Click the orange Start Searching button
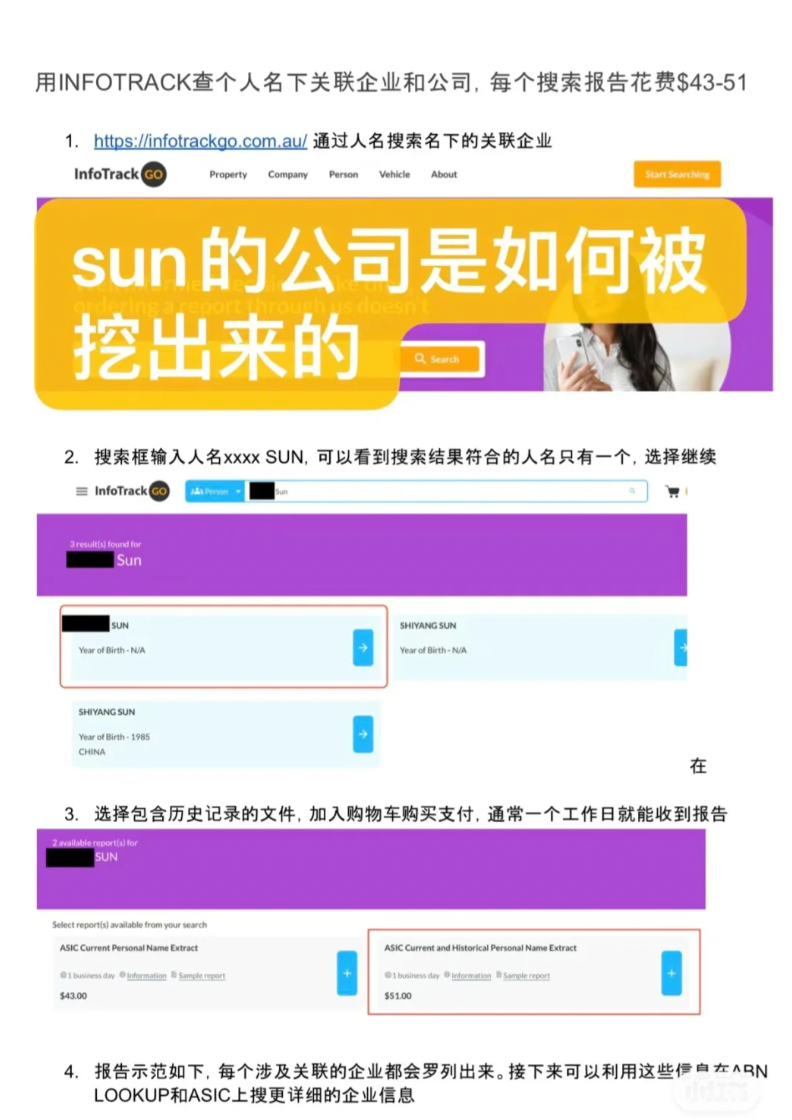792x1120 pixels. tap(677, 174)
